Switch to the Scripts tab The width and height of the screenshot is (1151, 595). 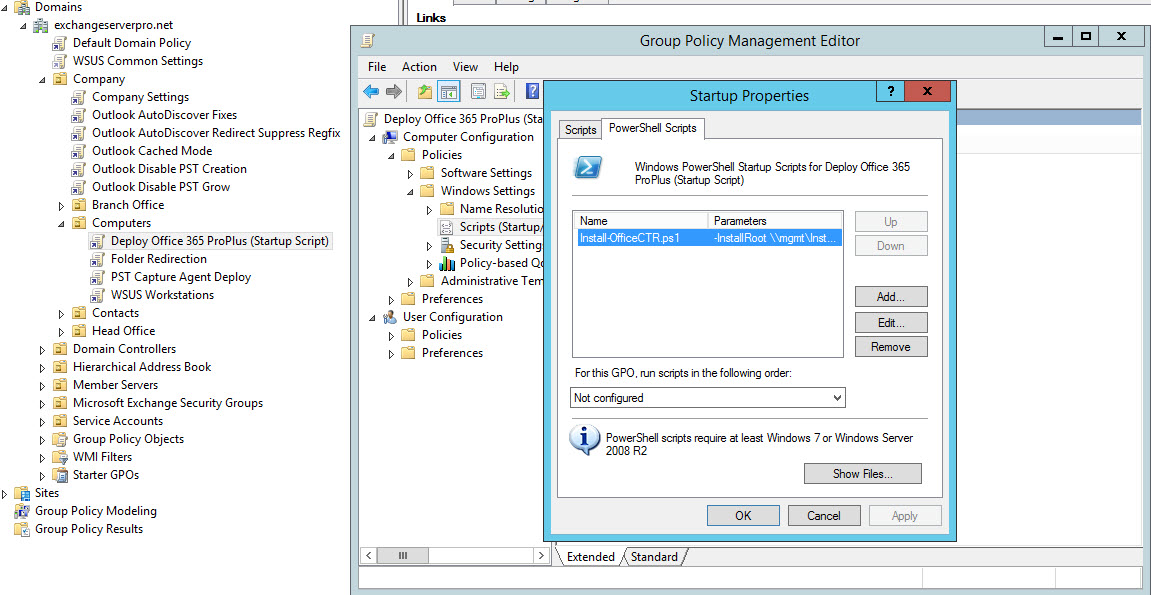(580, 129)
